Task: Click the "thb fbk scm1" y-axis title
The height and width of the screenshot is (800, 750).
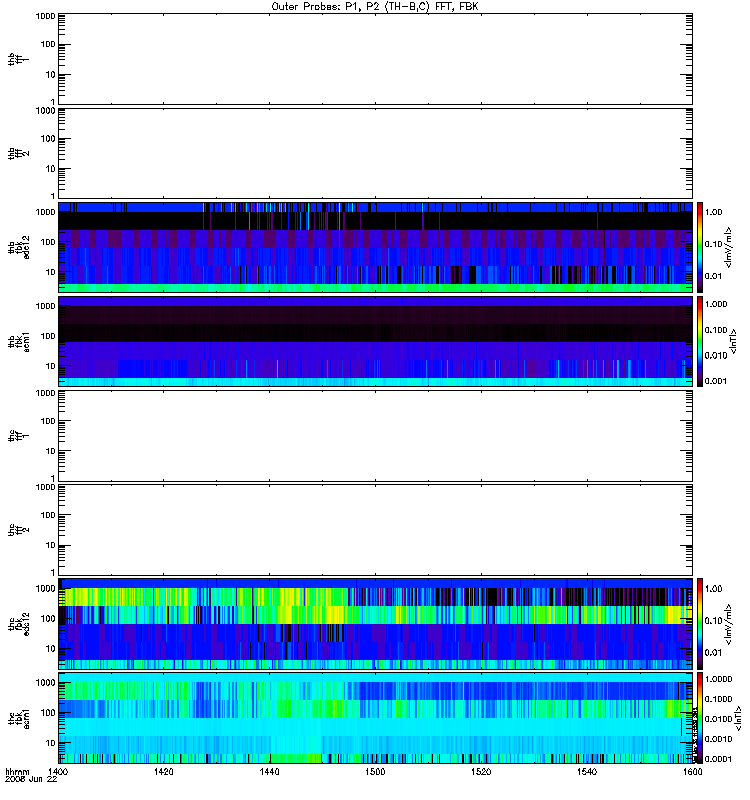Action: [x=18, y=341]
